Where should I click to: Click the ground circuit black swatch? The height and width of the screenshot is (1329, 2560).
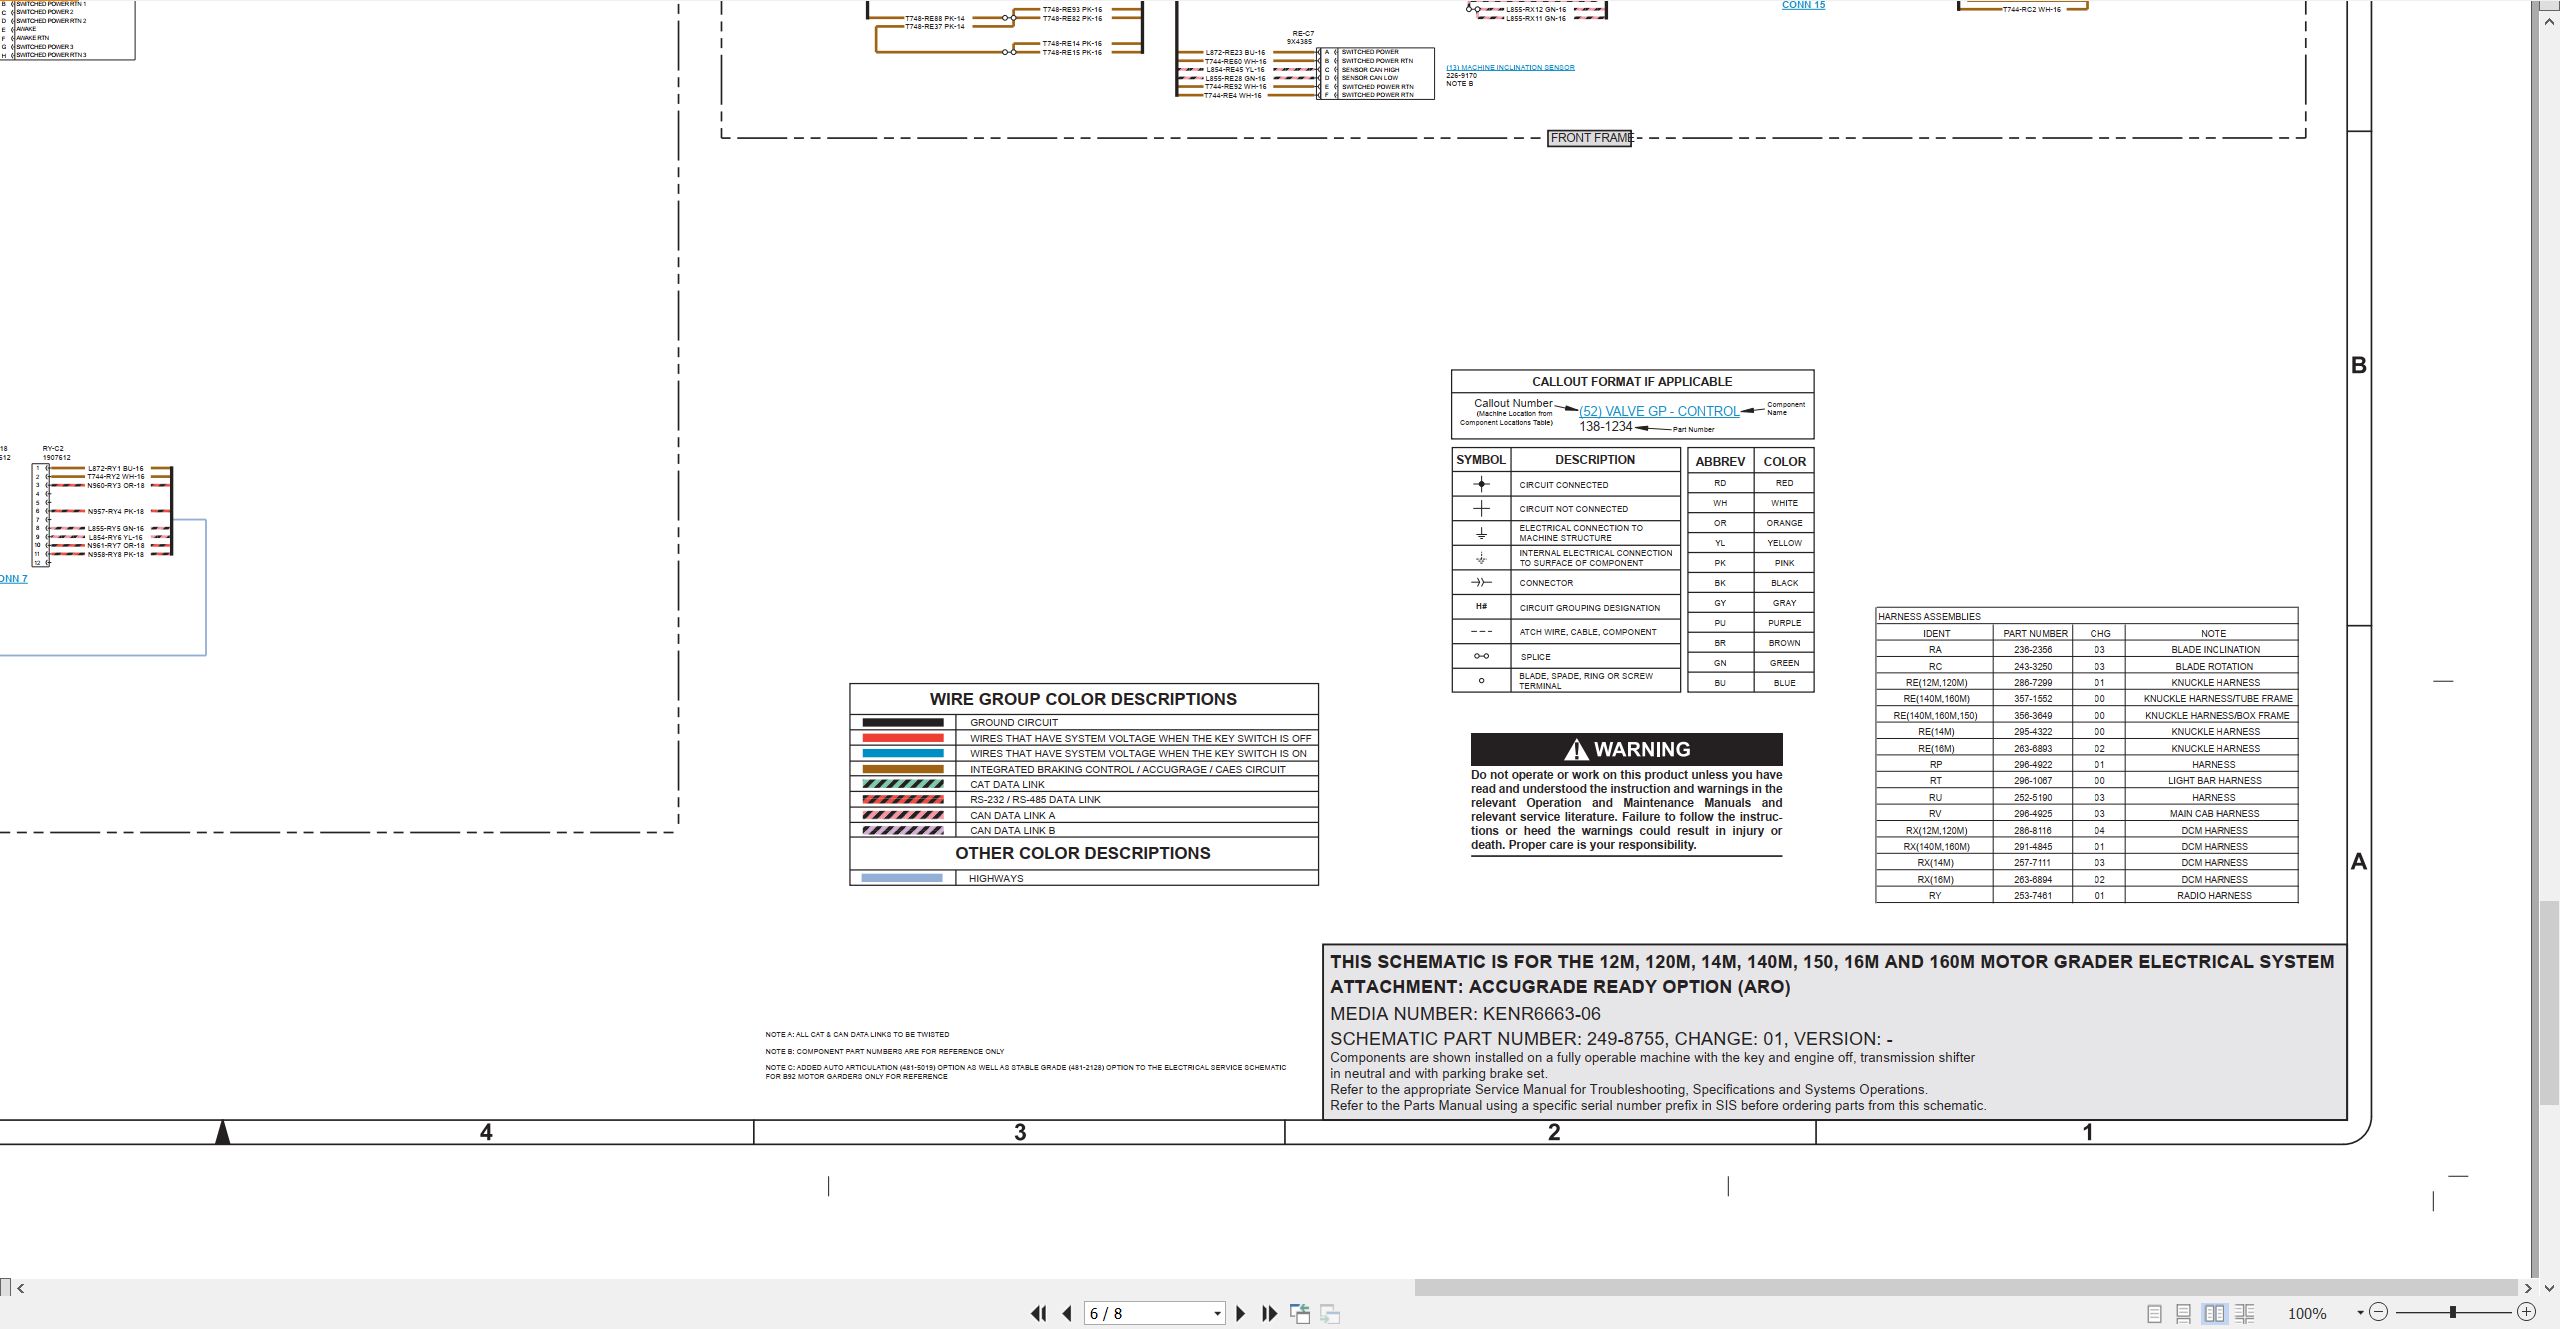click(x=902, y=722)
